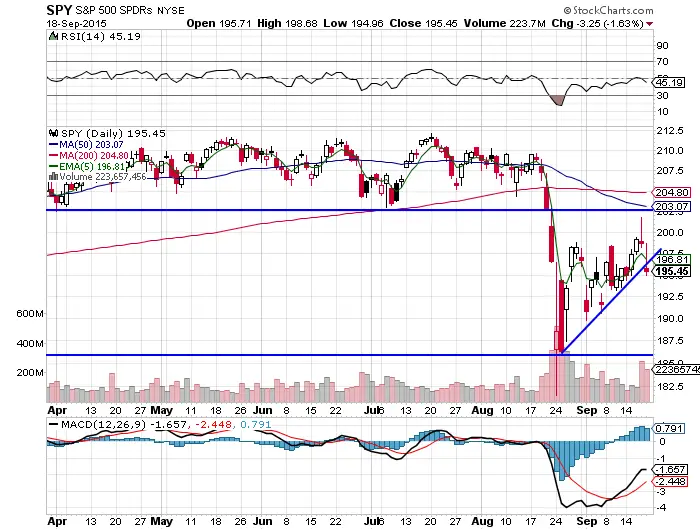This screenshot has width=700, height=530.
Task: Click the SPY (Daily) 195.45 legend entry
Action: click(x=113, y=133)
